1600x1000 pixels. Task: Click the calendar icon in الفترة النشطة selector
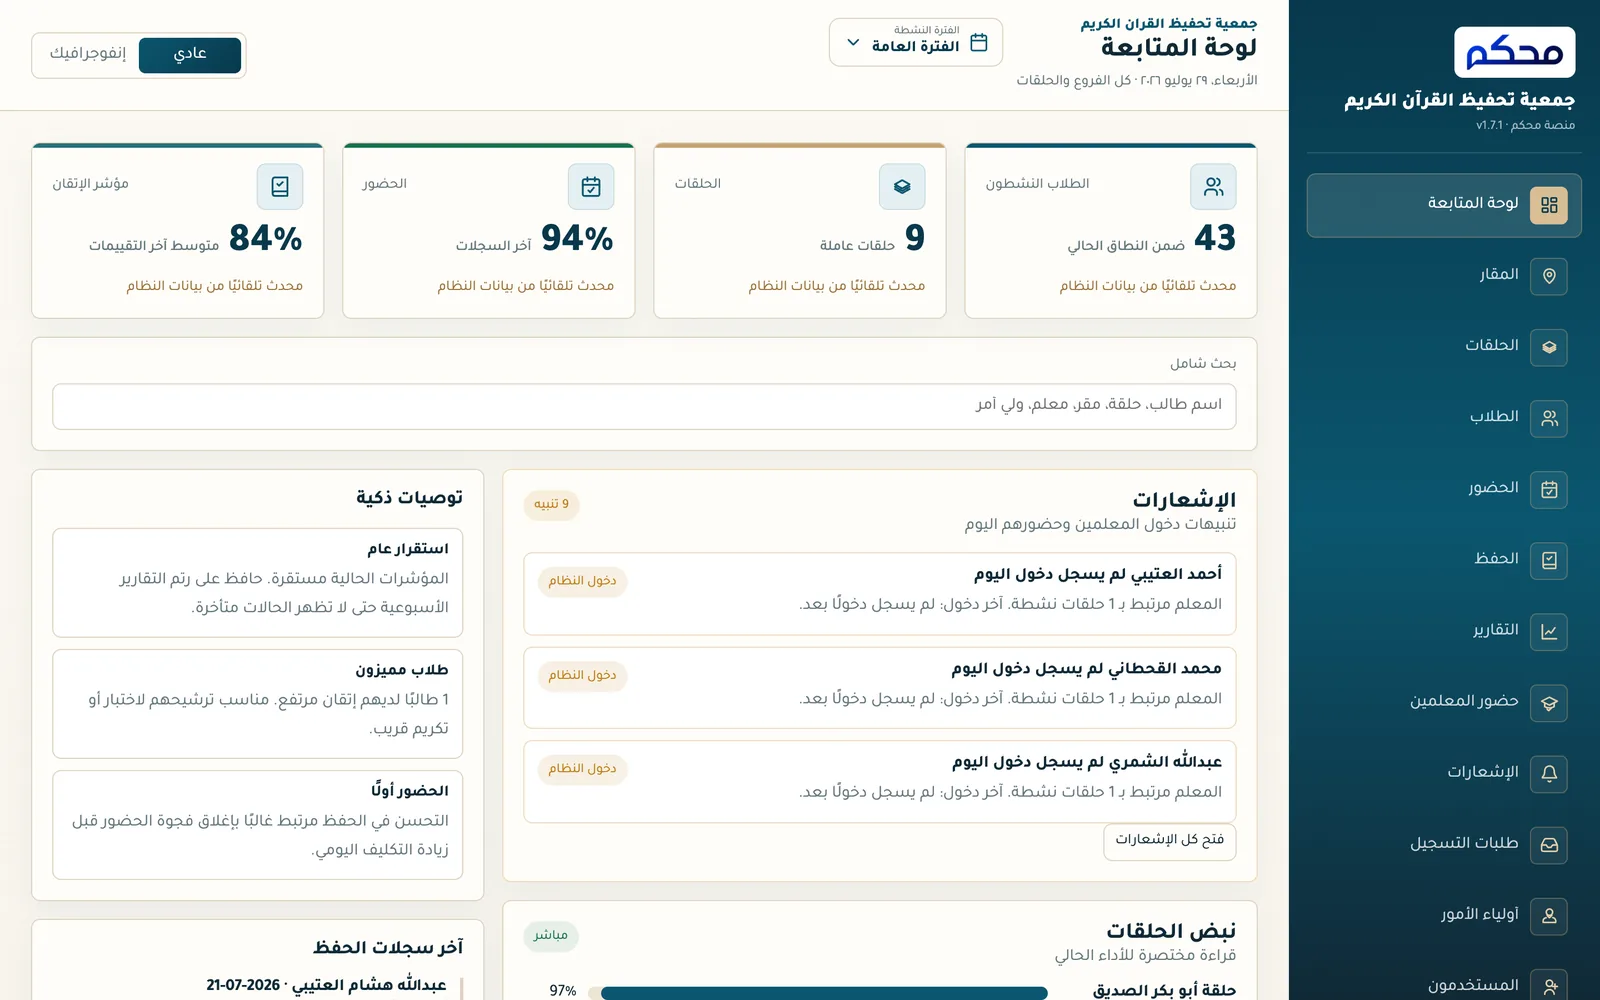pyautogui.click(x=979, y=42)
